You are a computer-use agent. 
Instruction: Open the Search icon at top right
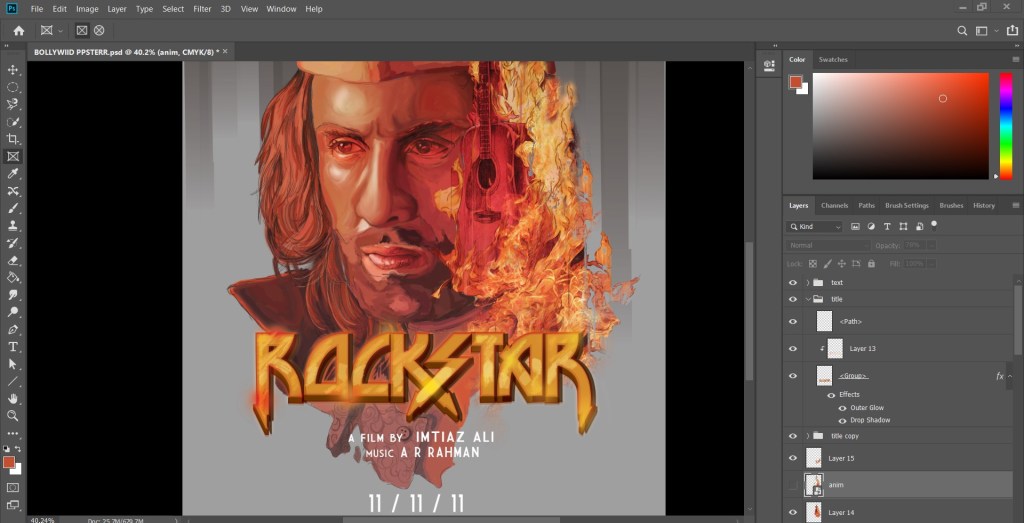pyautogui.click(x=962, y=31)
